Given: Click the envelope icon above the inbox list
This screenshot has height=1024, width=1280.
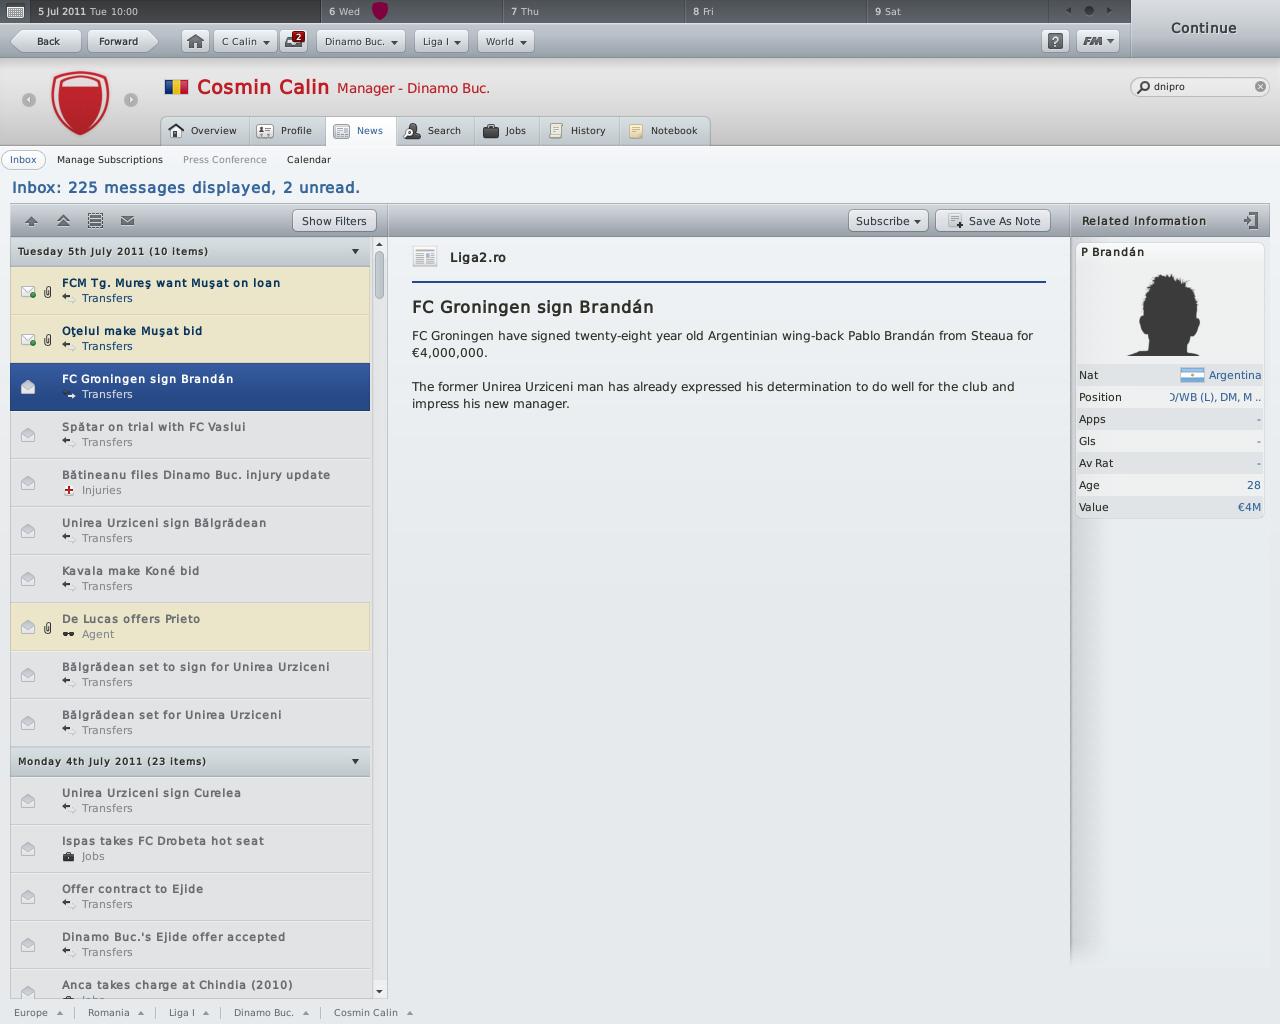Looking at the screenshot, I should (x=127, y=221).
